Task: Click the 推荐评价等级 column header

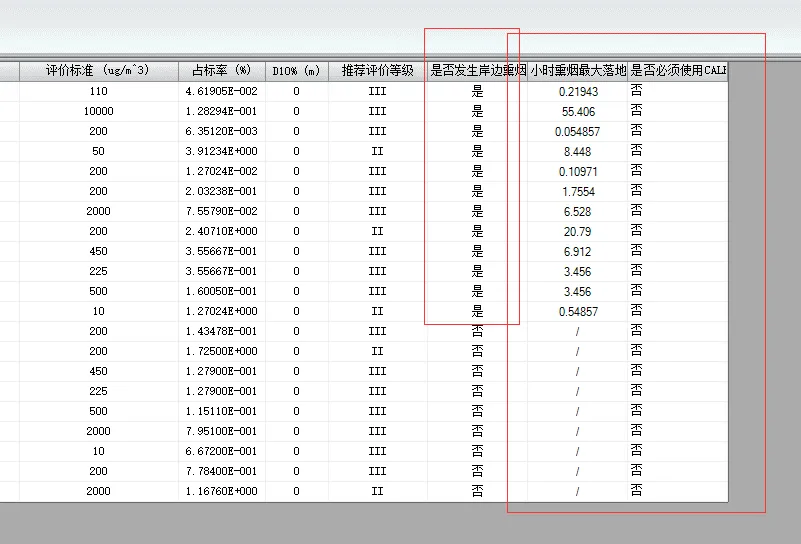Action: pos(378,70)
